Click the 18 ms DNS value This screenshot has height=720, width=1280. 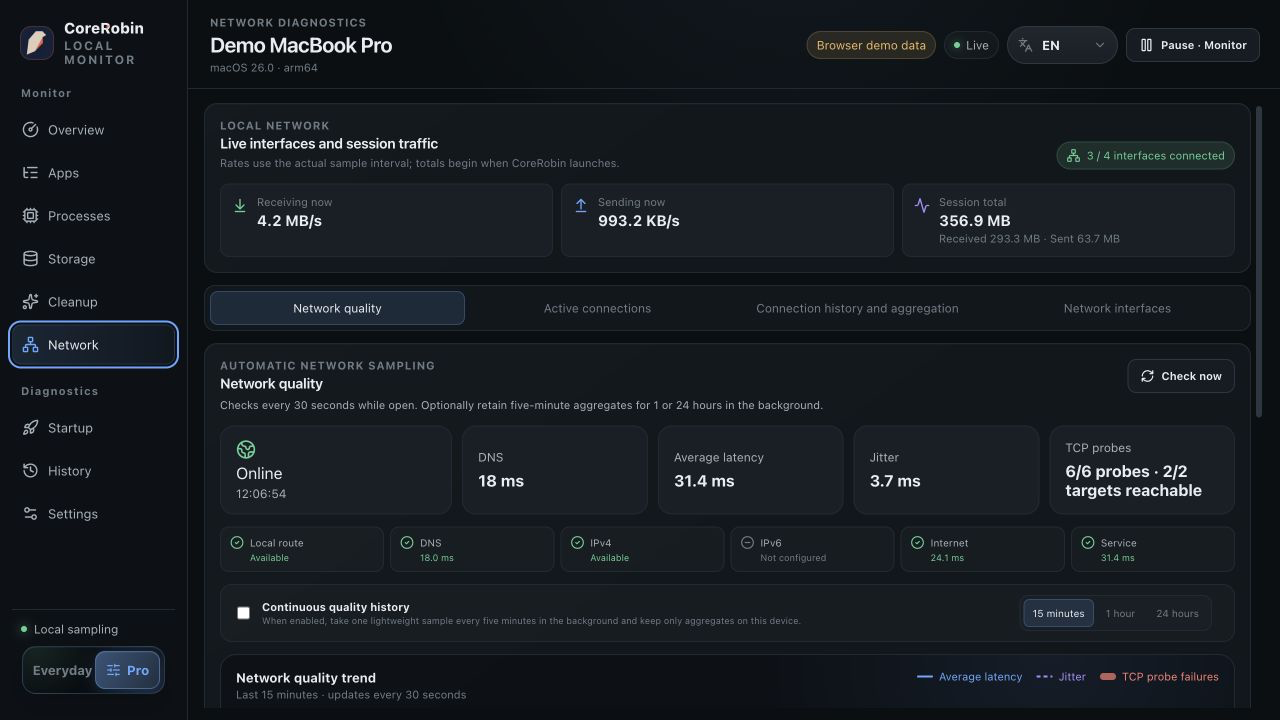pos(501,481)
